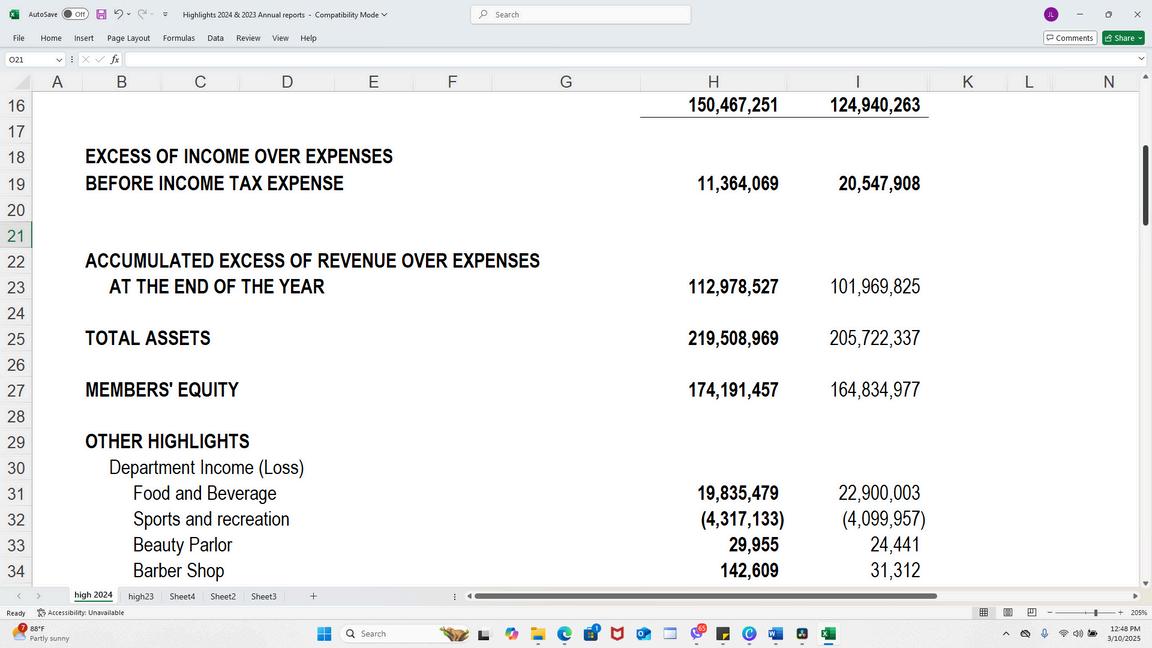This screenshot has height=648, width=1152.
Task: Switch to the Insert ribbon tab
Action: tap(84, 38)
